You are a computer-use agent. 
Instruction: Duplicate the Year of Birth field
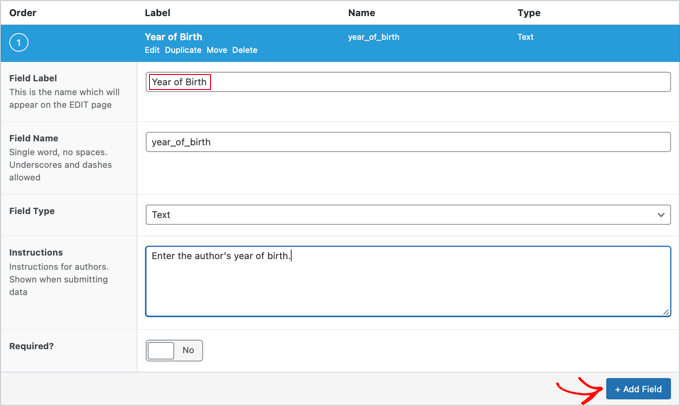click(x=183, y=50)
